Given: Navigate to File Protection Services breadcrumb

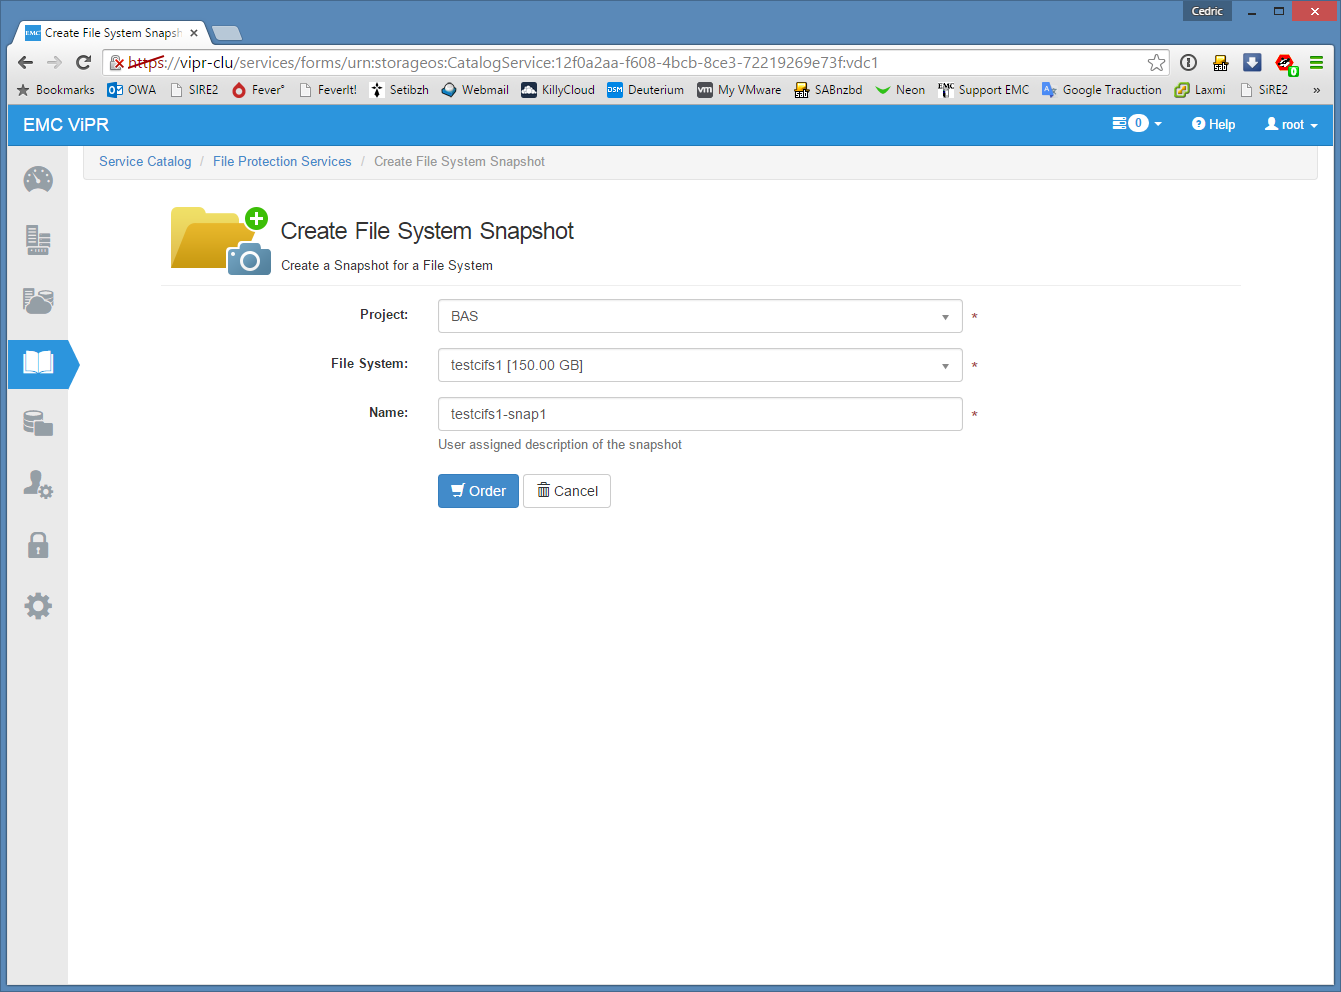Looking at the screenshot, I should [282, 162].
